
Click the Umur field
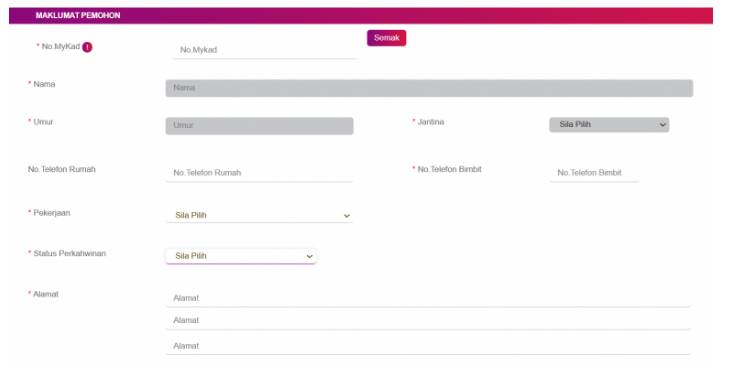pos(259,126)
